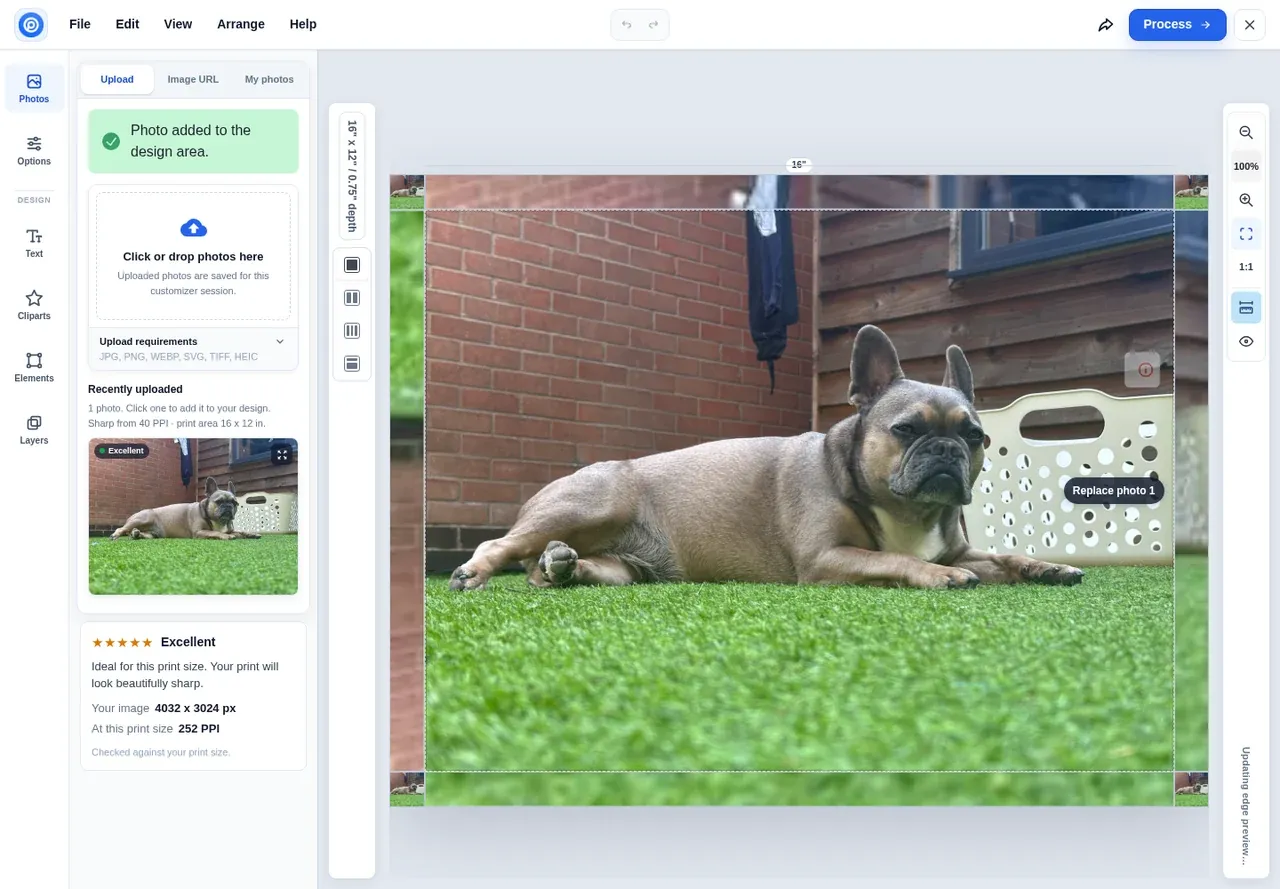Click the Replace photo 1 button

coord(1113,490)
